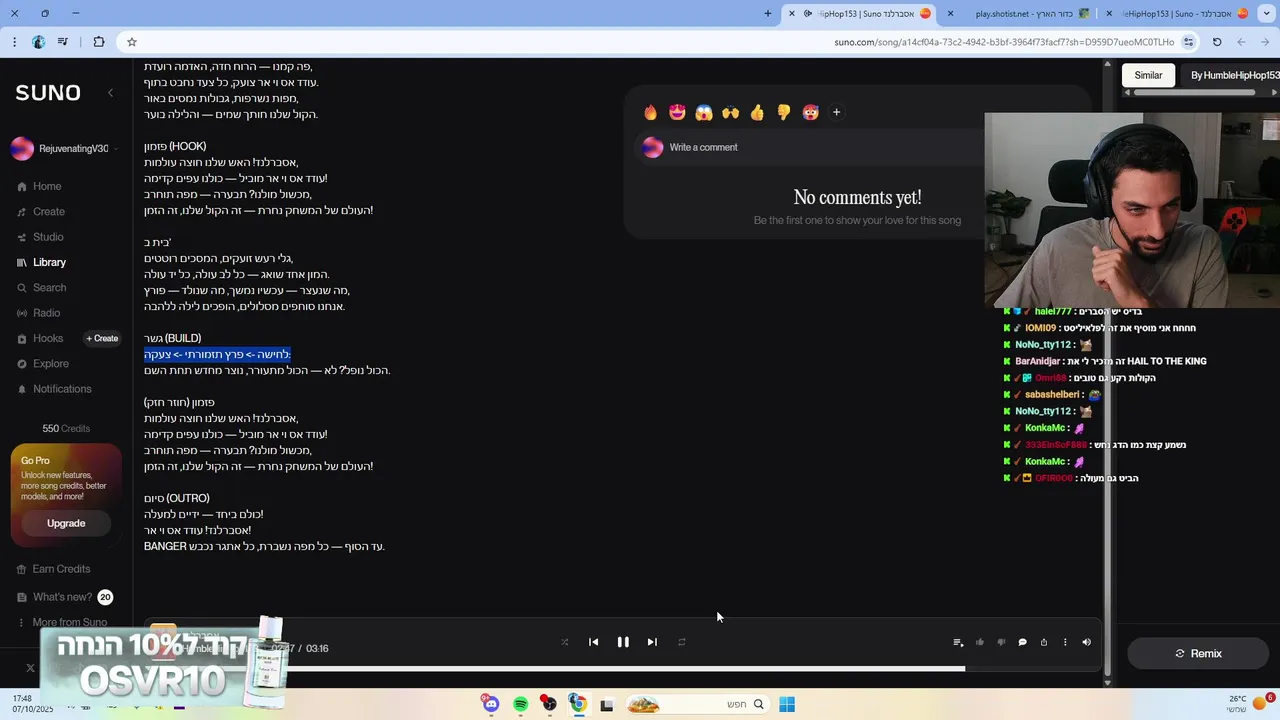Open Spotify from the taskbar
This screenshot has height=720, width=1280.
(520, 704)
